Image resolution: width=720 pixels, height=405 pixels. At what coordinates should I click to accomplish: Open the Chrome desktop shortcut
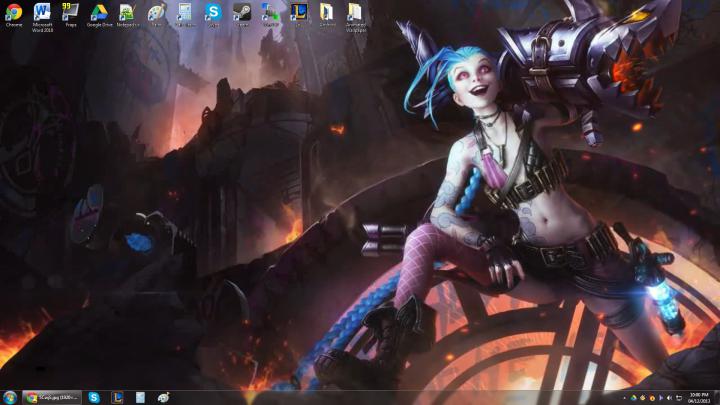pos(14,15)
